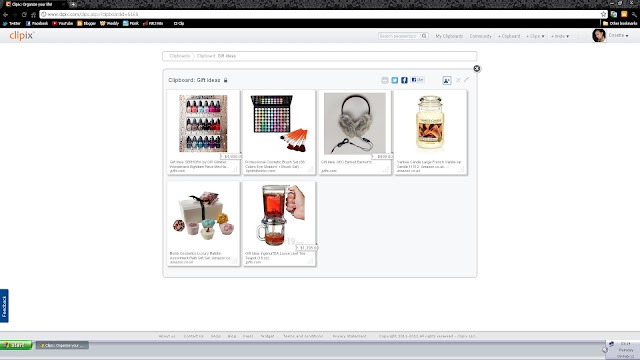Open the Cosette user dropdown
640x360 pixels.
tap(618, 36)
